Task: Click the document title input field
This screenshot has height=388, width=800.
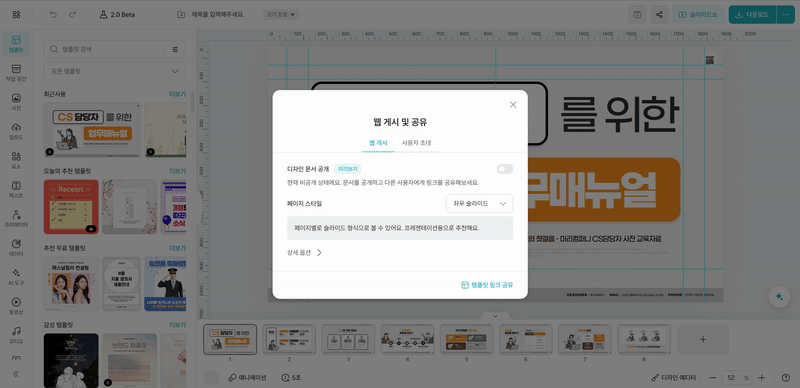Action: tap(218, 15)
